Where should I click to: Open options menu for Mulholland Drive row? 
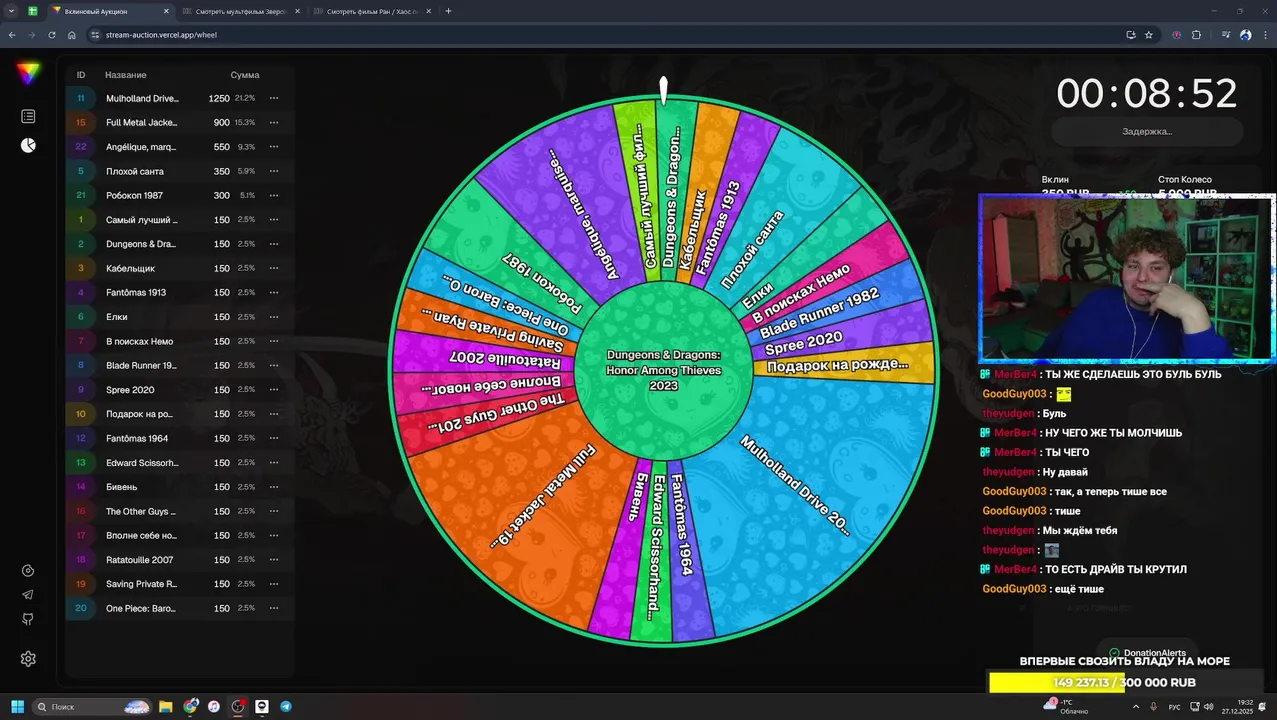tap(273, 98)
